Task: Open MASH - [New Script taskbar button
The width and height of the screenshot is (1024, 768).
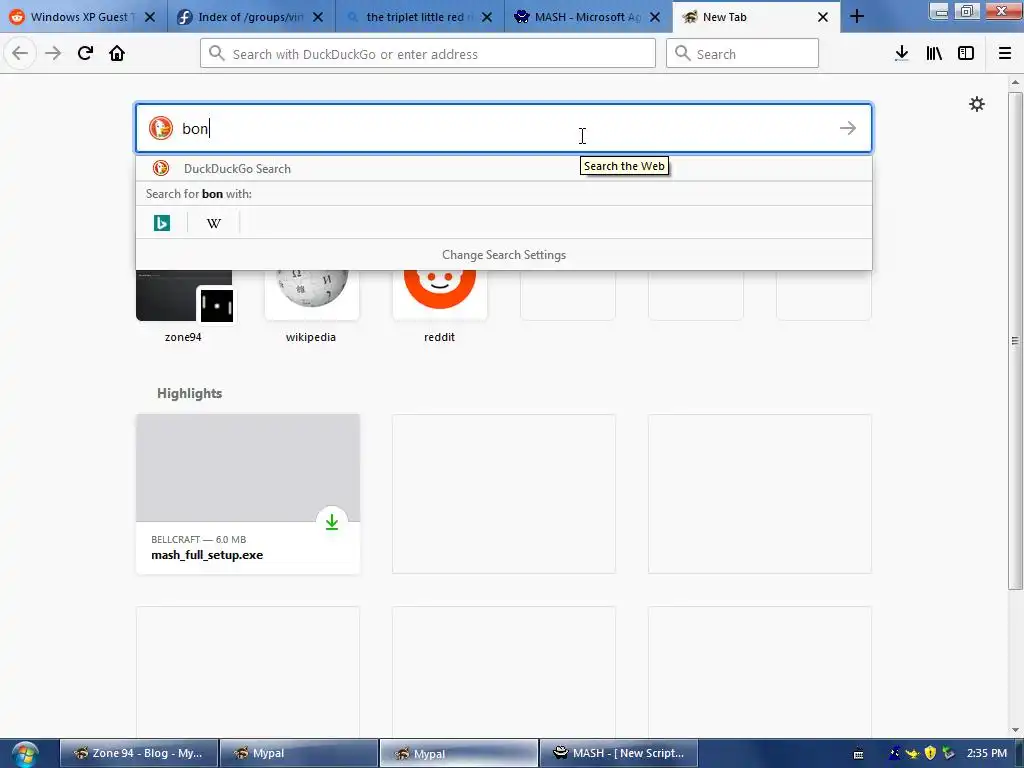Action: coord(618,754)
